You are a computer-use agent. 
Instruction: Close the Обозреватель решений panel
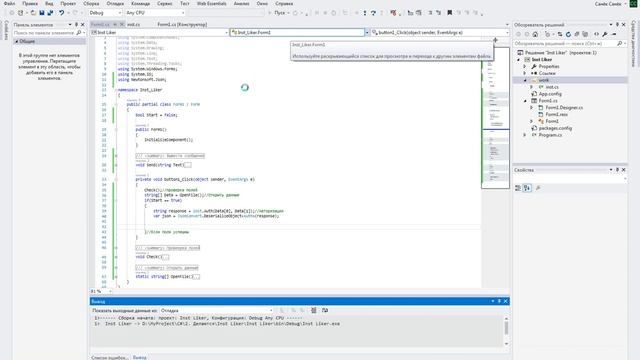point(624,24)
